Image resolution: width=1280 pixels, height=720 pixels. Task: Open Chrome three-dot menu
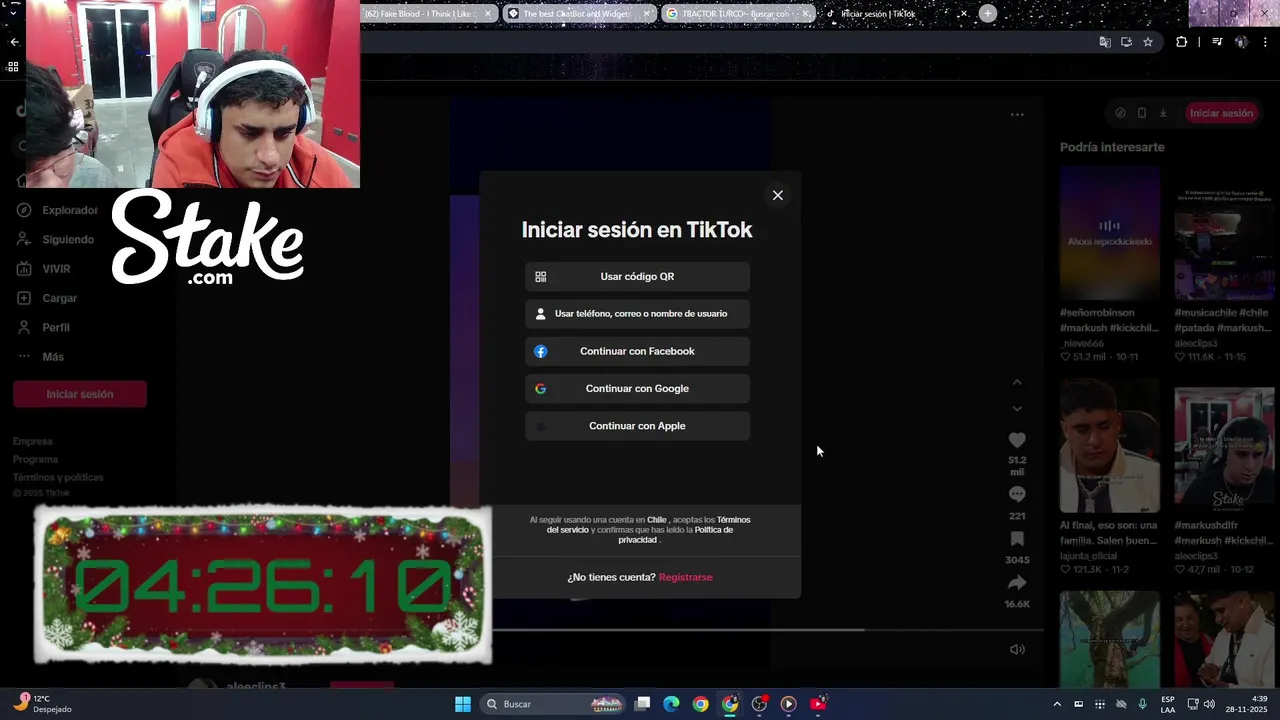coord(1266,42)
